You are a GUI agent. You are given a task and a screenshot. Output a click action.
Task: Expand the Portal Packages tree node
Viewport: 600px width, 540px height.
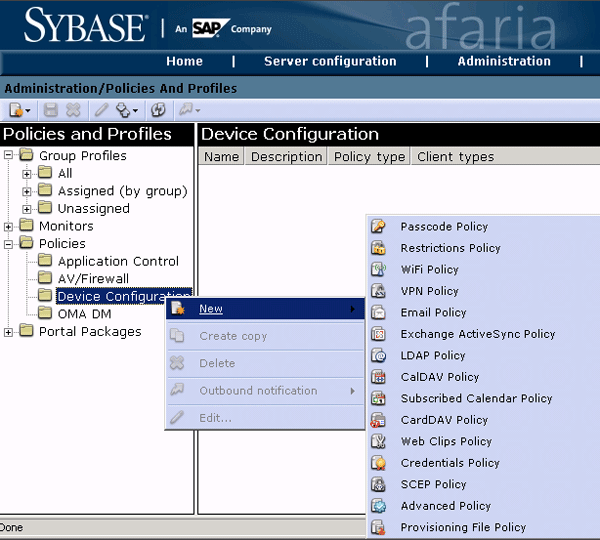pos(8,332)
